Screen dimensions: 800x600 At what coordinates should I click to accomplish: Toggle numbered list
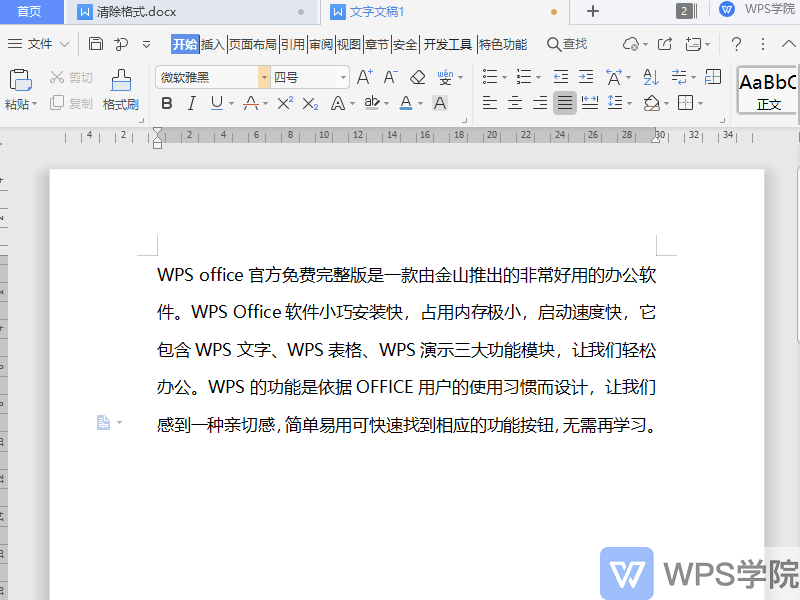[524, 77]
